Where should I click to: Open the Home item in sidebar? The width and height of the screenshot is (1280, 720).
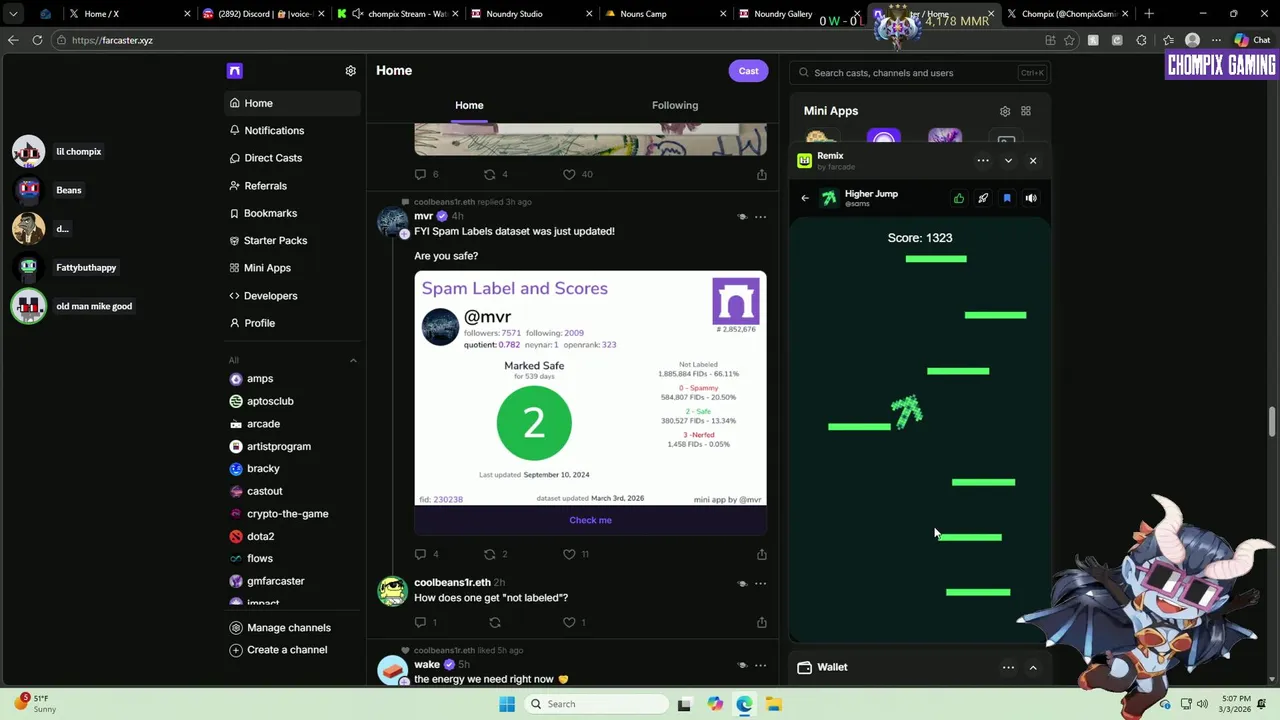click(x=292, y=103)
